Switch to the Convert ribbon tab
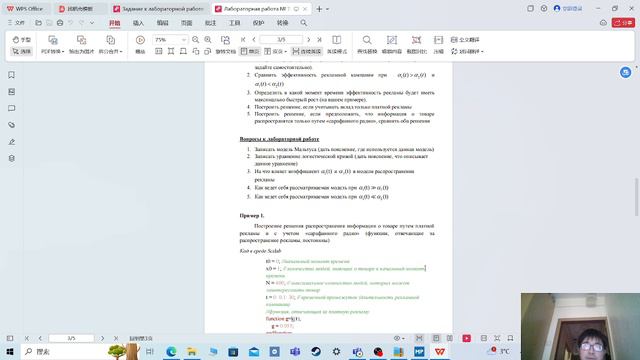Image resolution: width=640 pixels, height=360 pixels. 282,23
